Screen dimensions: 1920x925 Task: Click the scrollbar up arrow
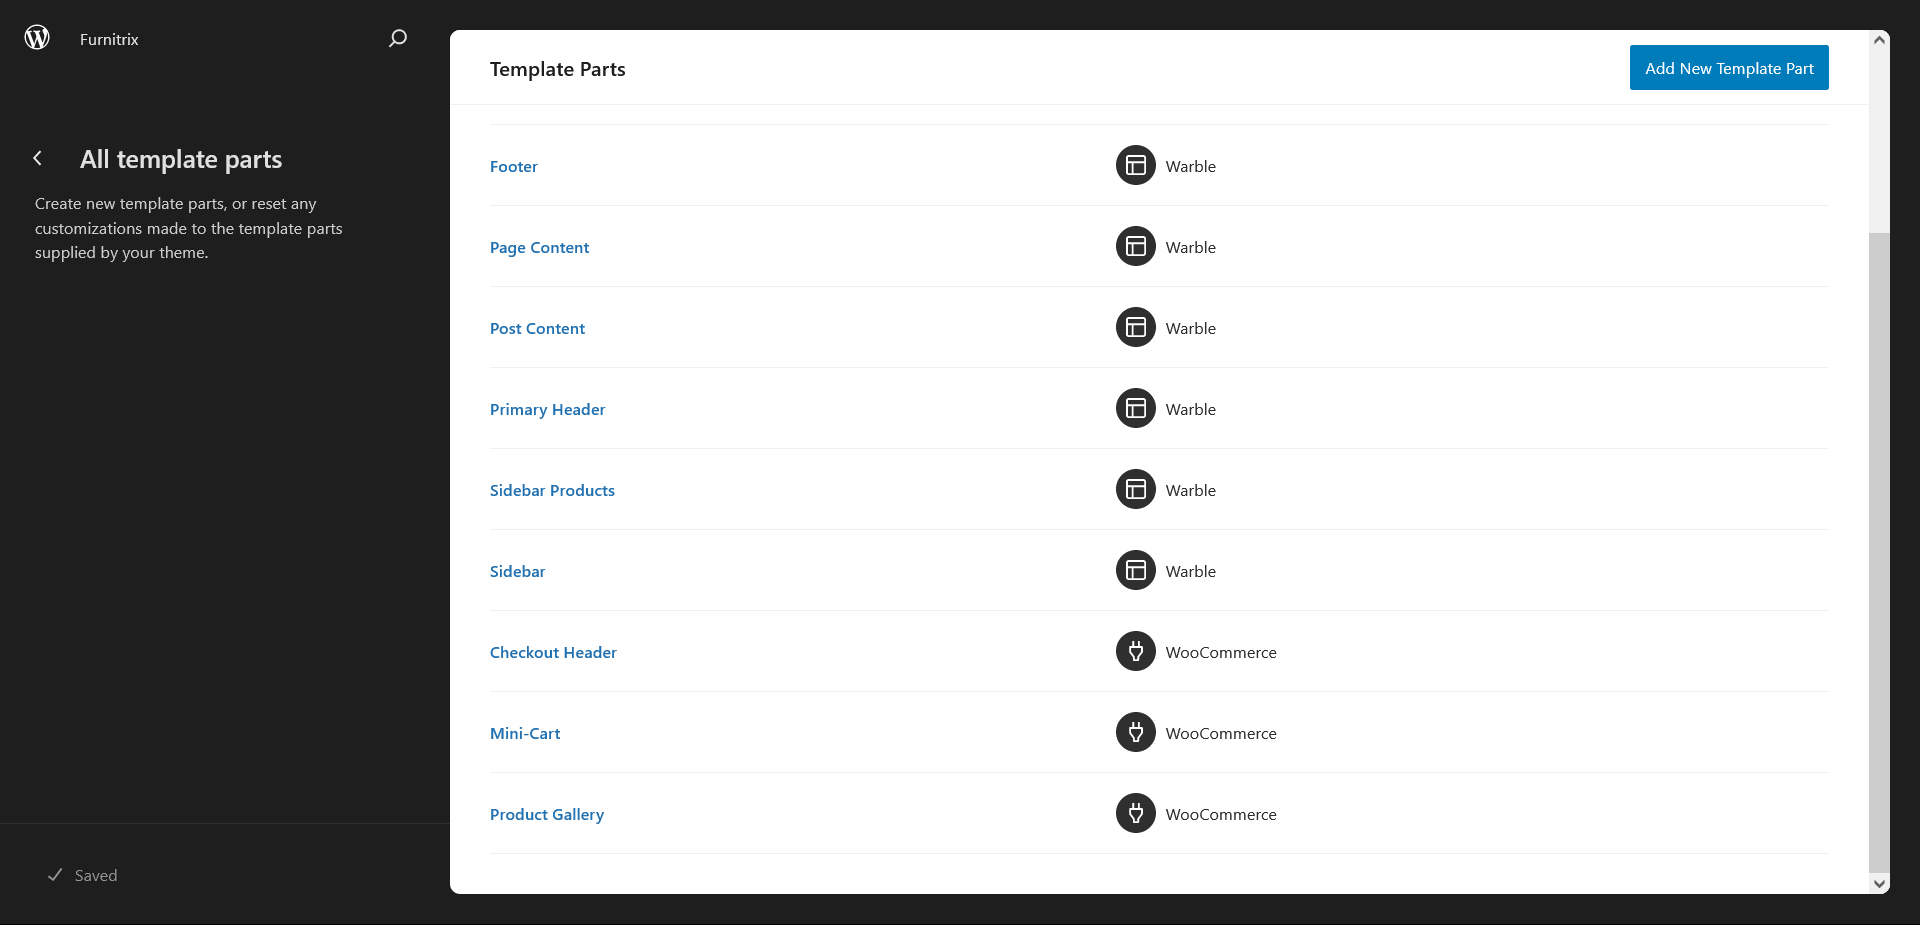click(1879, 40)
